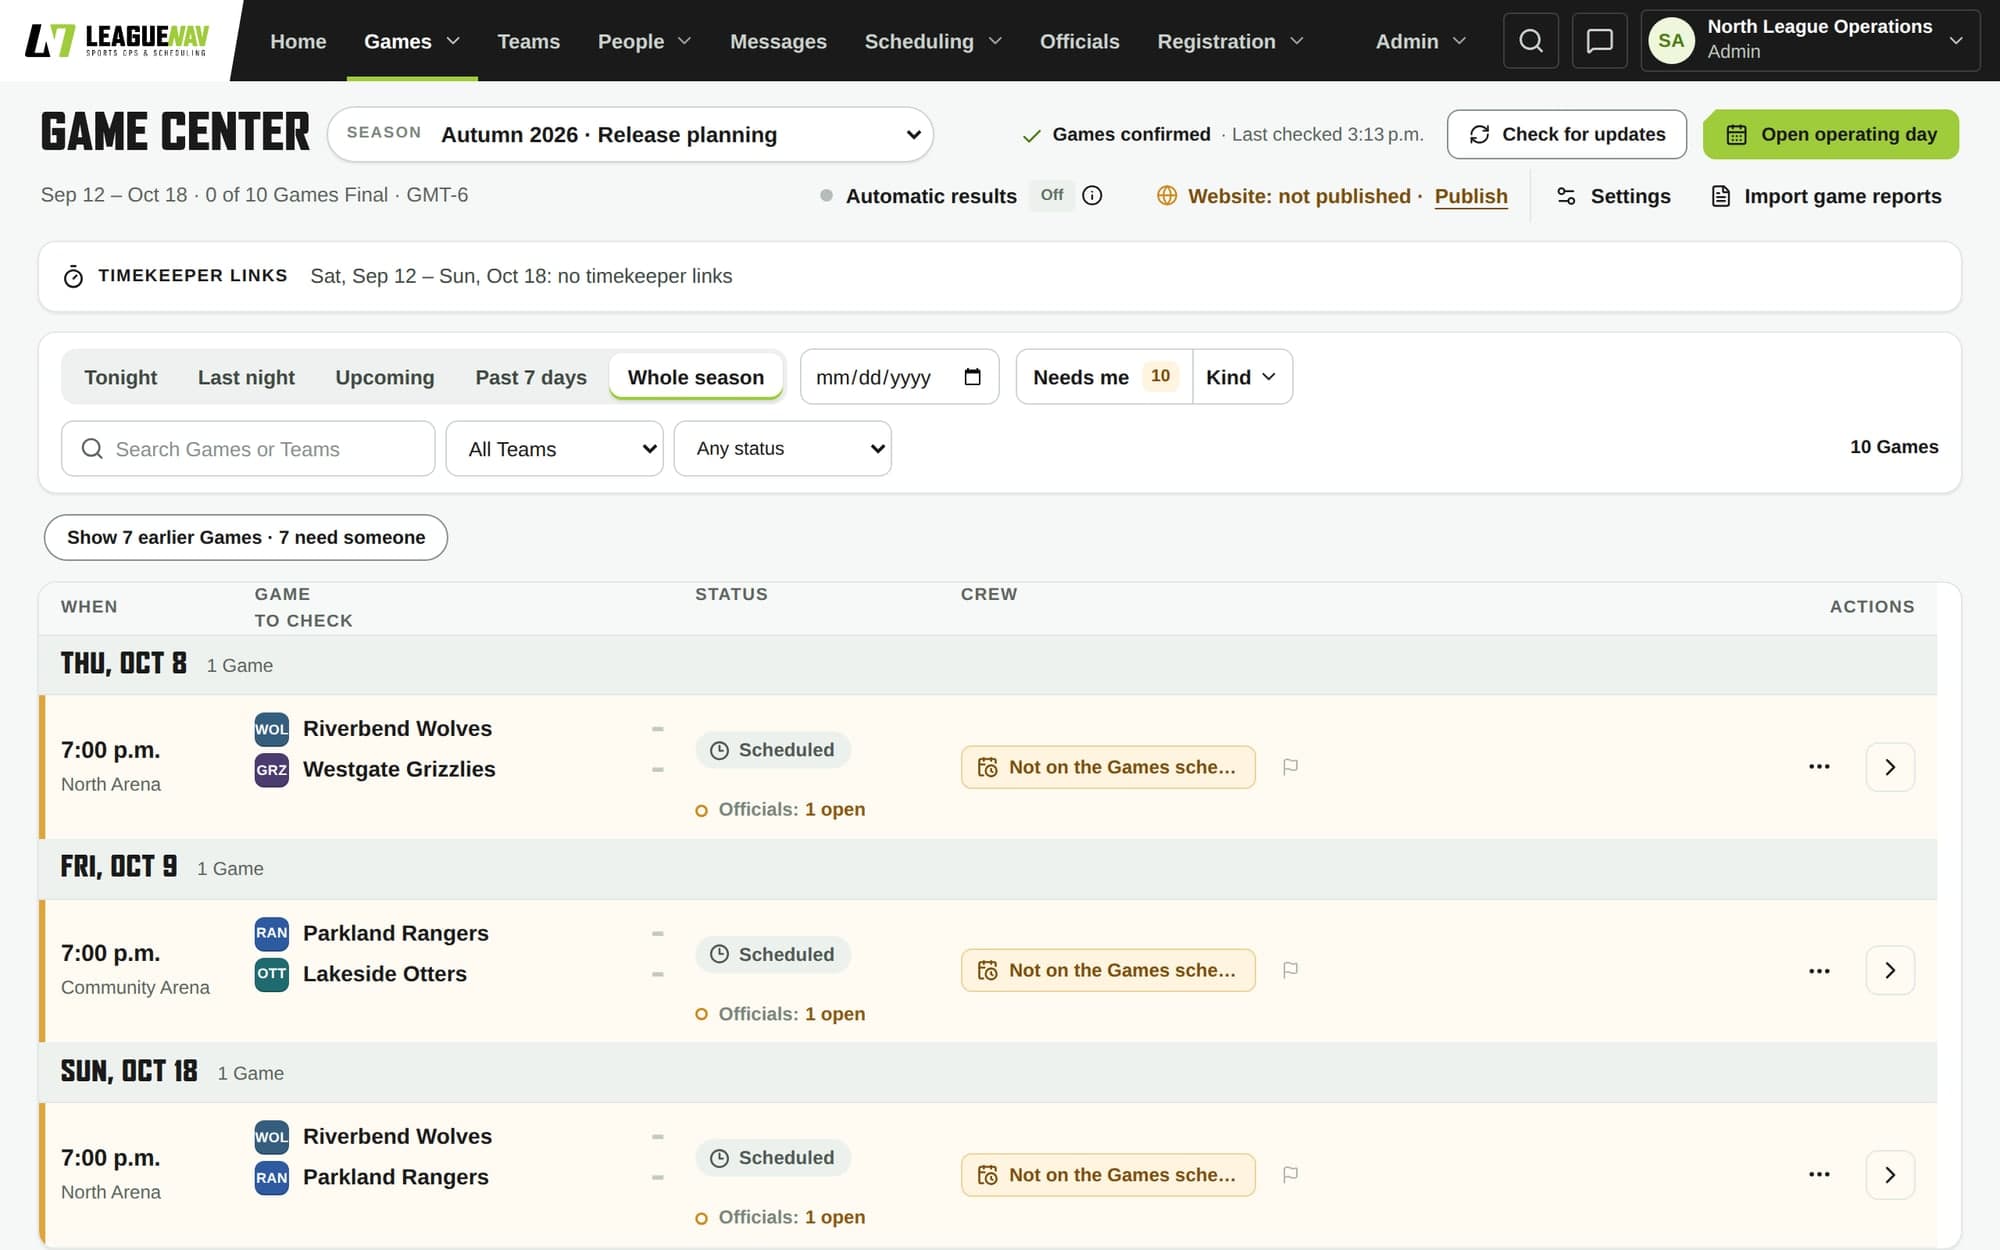The width and height of the screenshot is (2000, 1250).
Task: Open the Officials nav item
Action: 1079,41
